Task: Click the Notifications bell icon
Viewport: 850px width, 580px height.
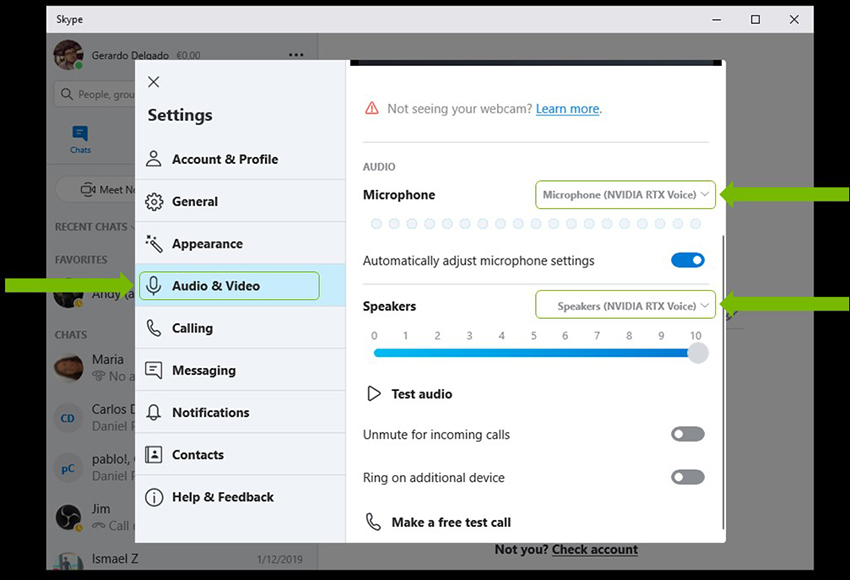Action: 154,412
